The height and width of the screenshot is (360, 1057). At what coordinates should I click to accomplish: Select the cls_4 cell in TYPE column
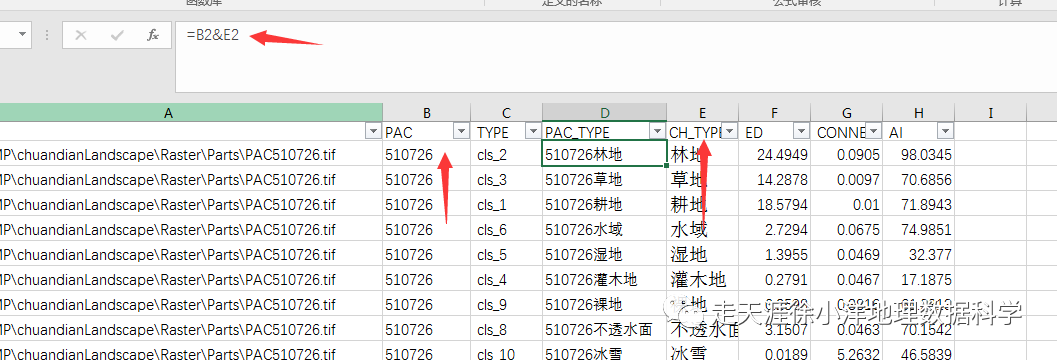click(x=506, y=278)
